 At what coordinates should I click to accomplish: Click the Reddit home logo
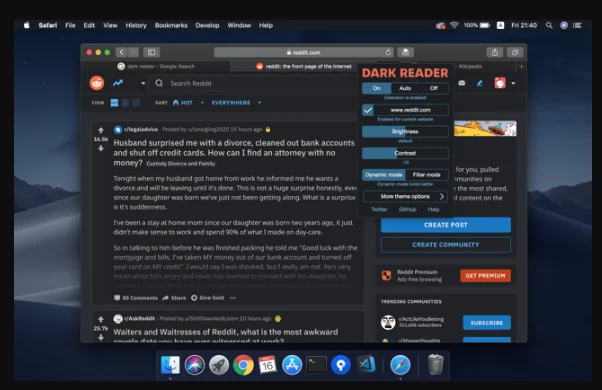coord(97,83)
